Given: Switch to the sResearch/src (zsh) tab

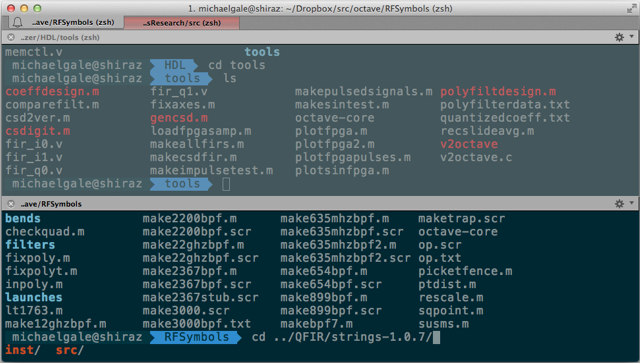Looking at the screenshot, I should click(182, 23).
